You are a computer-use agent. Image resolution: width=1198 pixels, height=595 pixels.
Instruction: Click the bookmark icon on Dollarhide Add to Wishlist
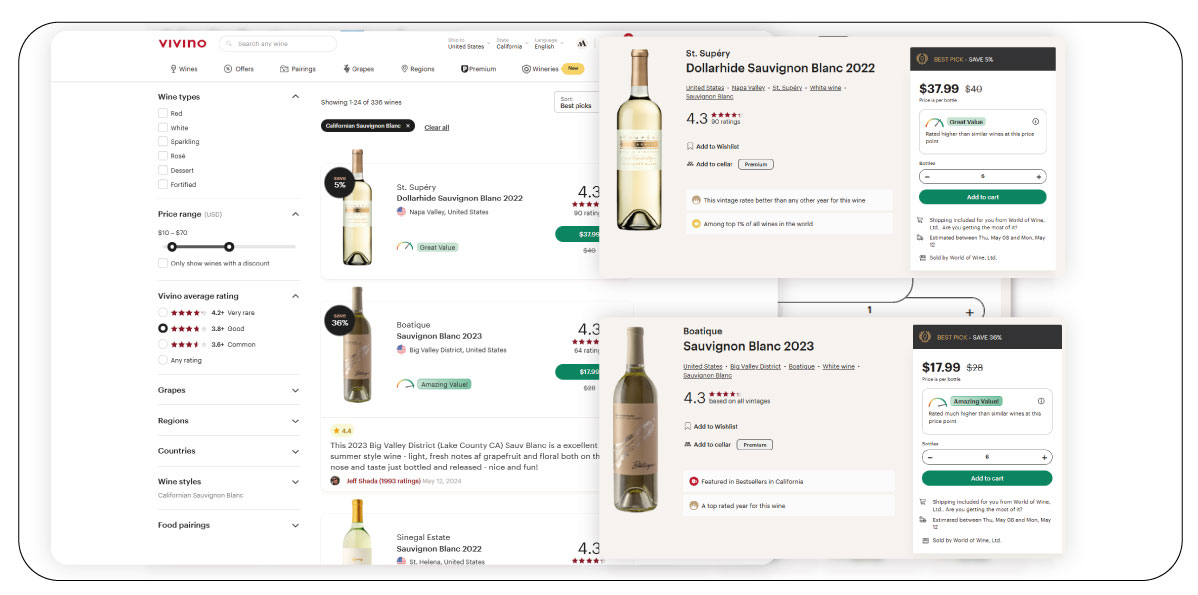(690, 146)
